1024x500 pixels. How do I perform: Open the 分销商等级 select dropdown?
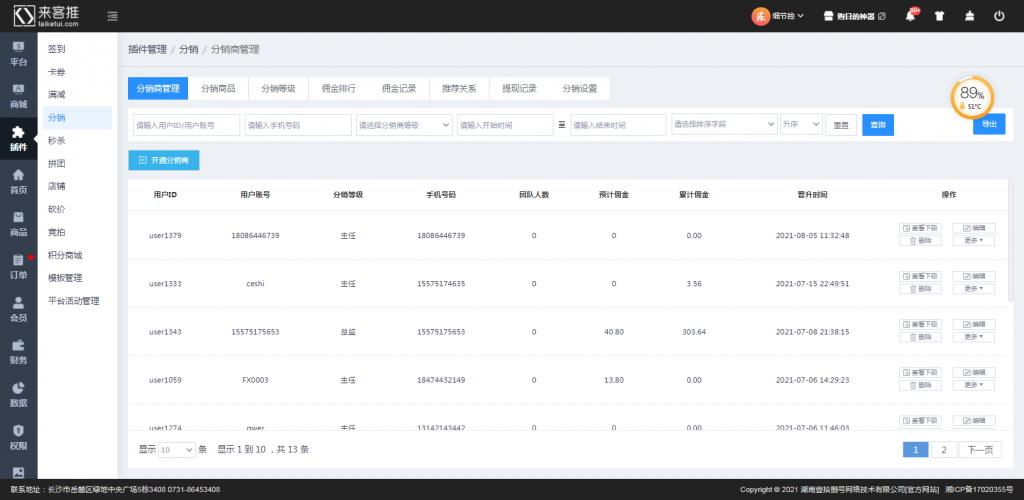coord(404,125)
